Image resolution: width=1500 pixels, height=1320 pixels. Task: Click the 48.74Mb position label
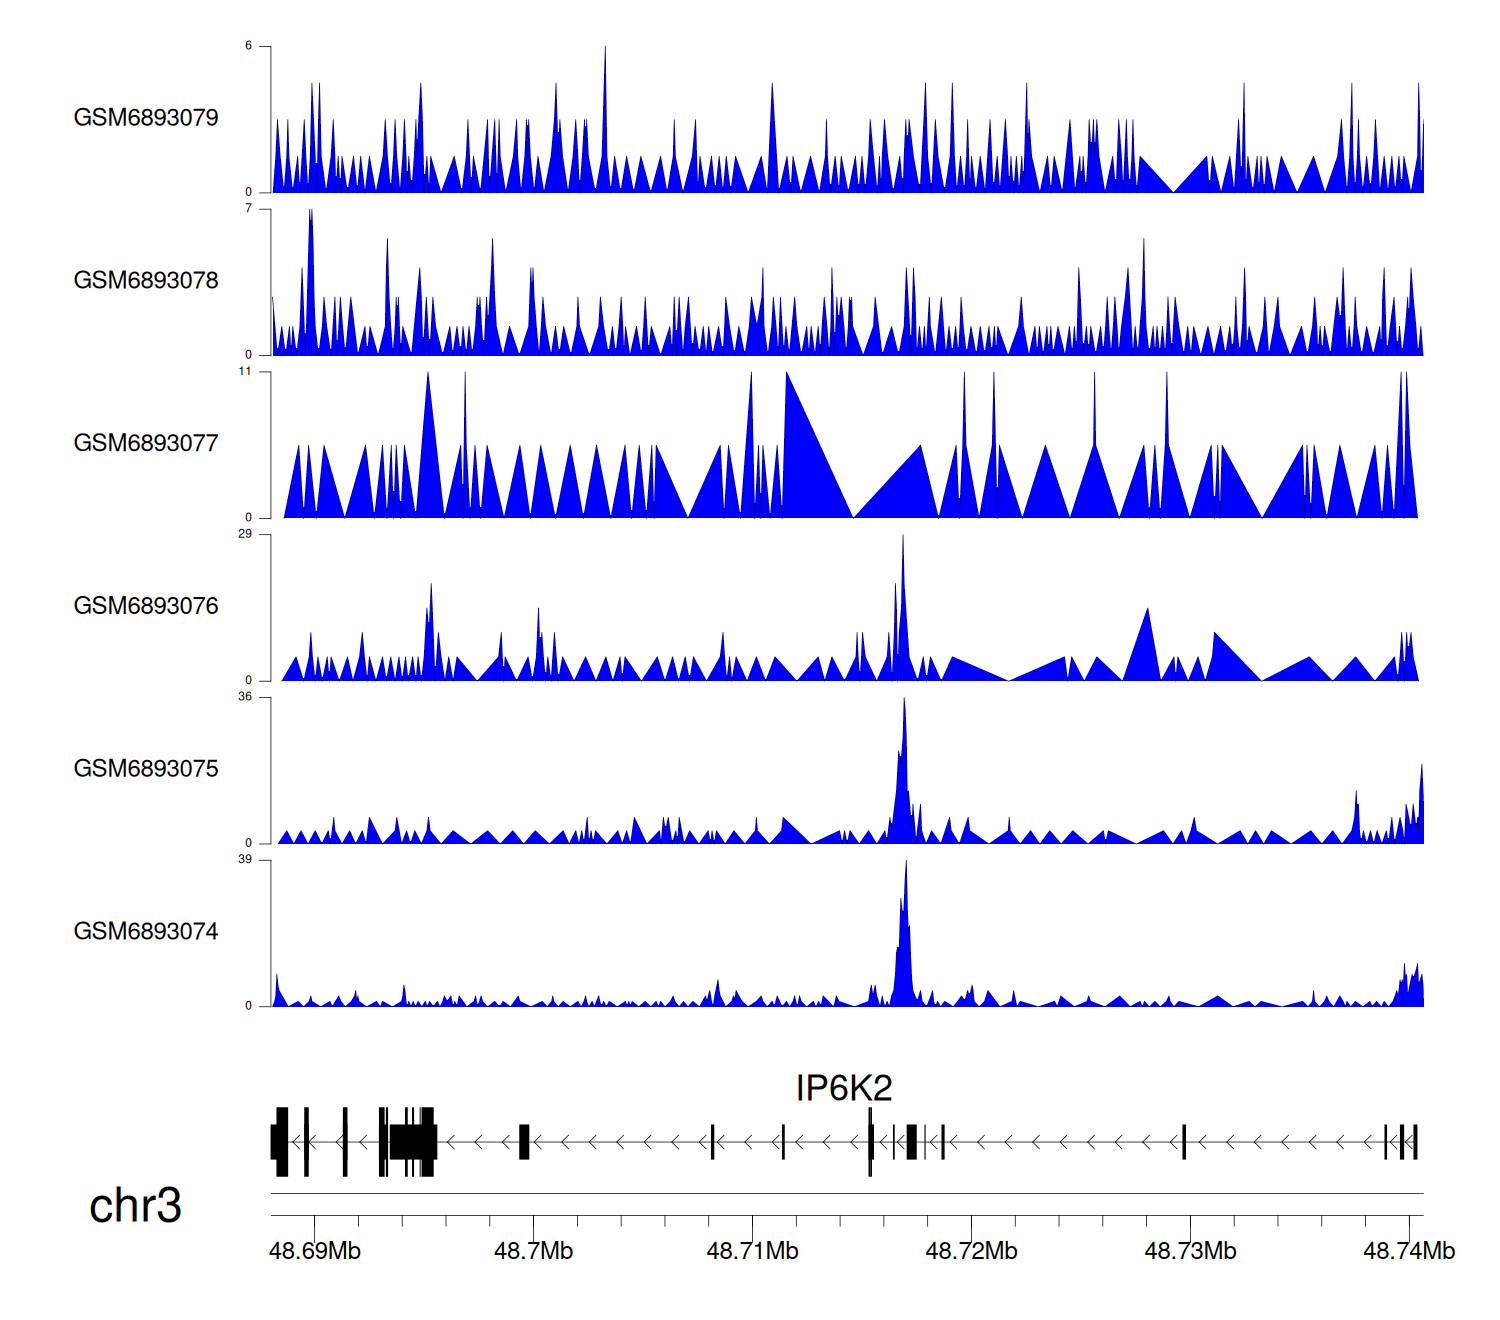coord(1409,1251)
